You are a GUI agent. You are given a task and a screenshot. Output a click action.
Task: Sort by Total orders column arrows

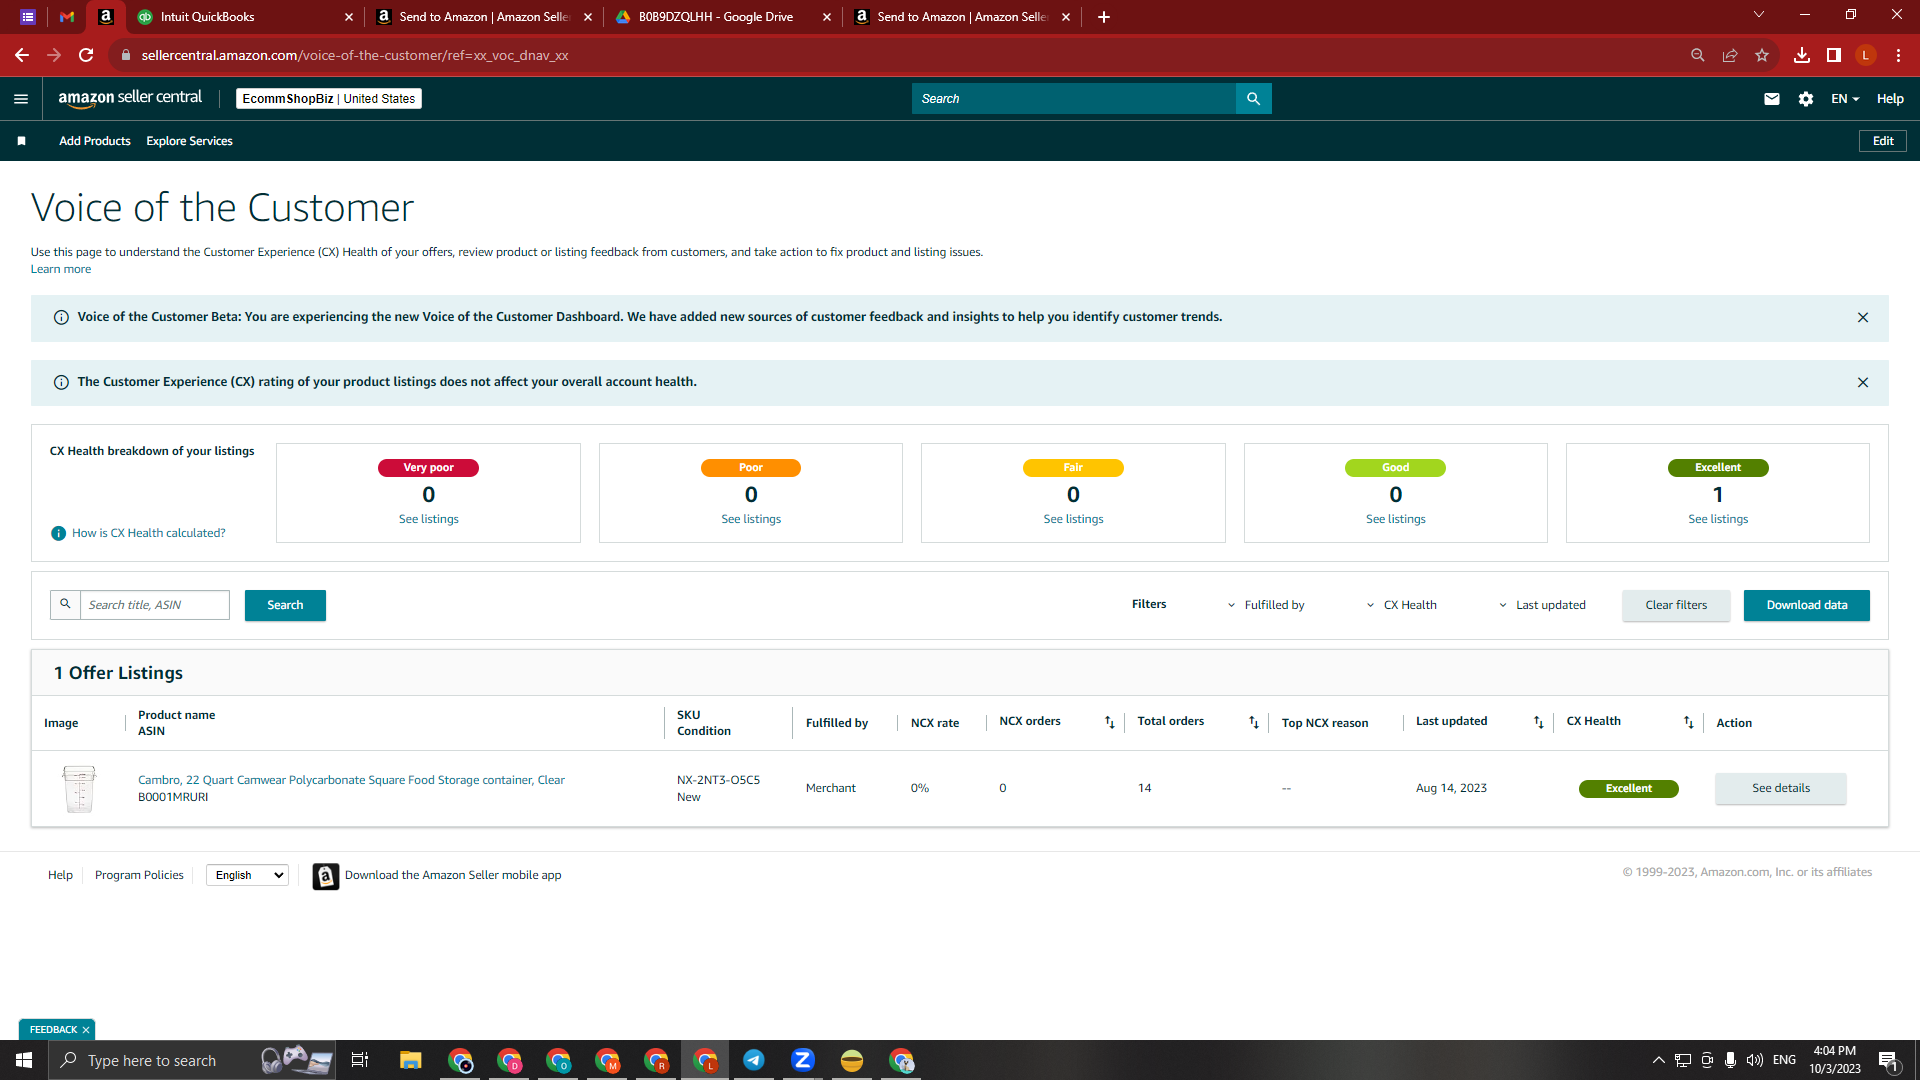pos(1254,723)
